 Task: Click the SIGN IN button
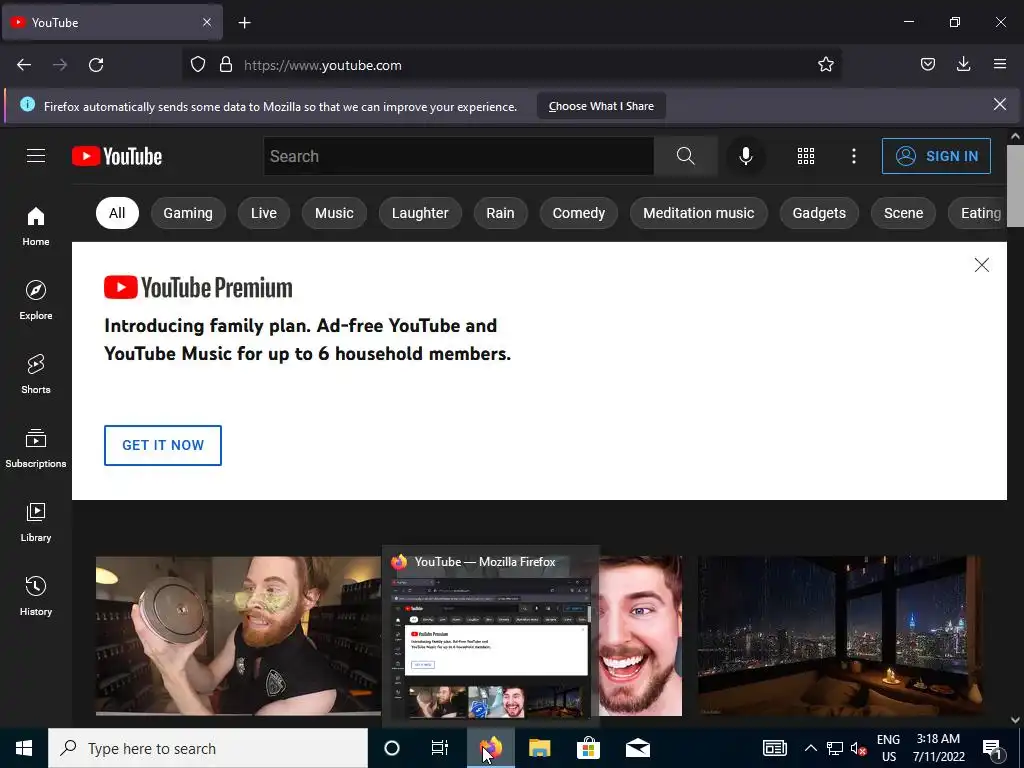(x=936, y=156)
